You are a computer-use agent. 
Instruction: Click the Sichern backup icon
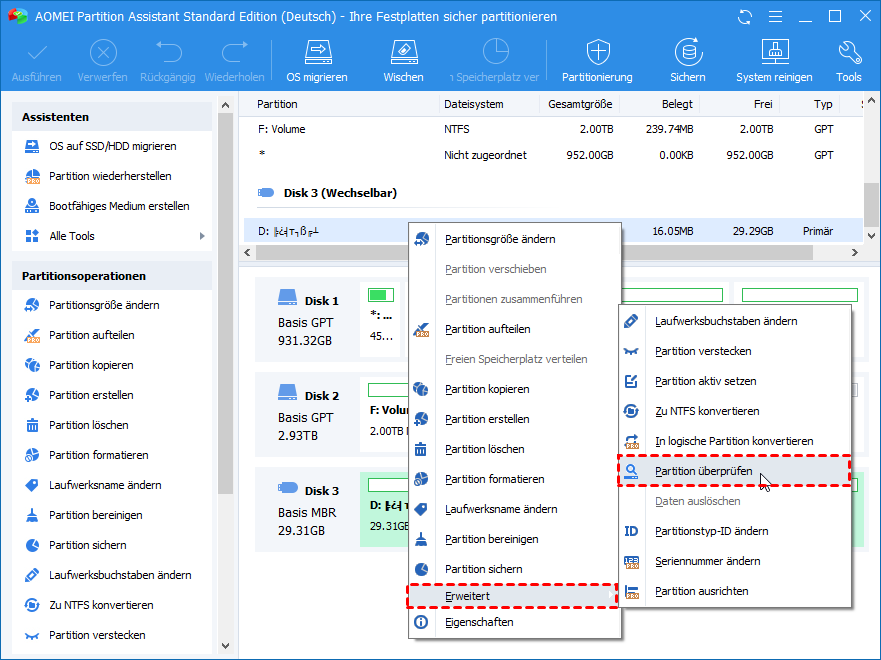[688, 52]
